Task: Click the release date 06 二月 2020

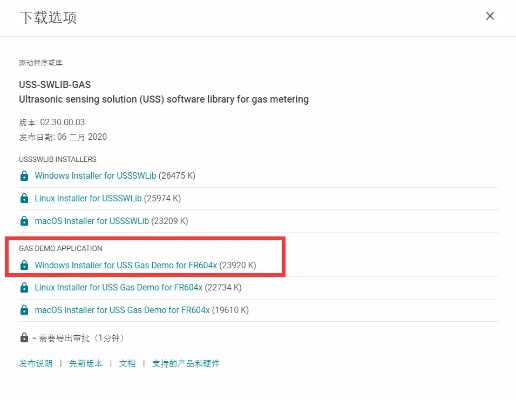Action: click(82, 137)
